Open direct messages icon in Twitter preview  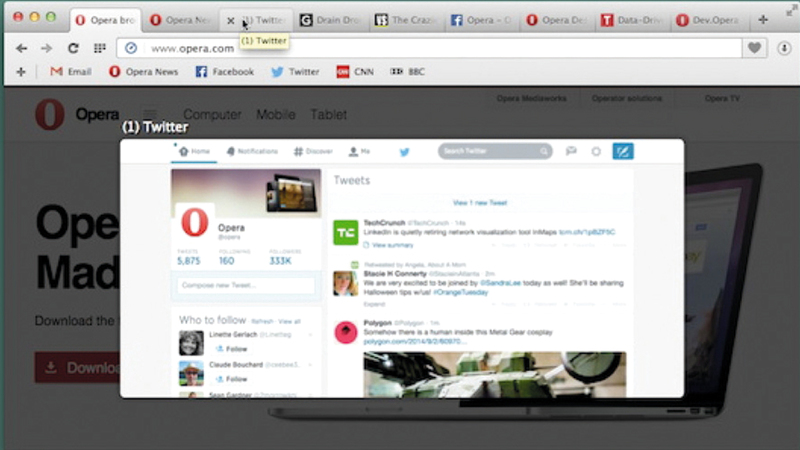pyautogui.click(x=571, y=151)
